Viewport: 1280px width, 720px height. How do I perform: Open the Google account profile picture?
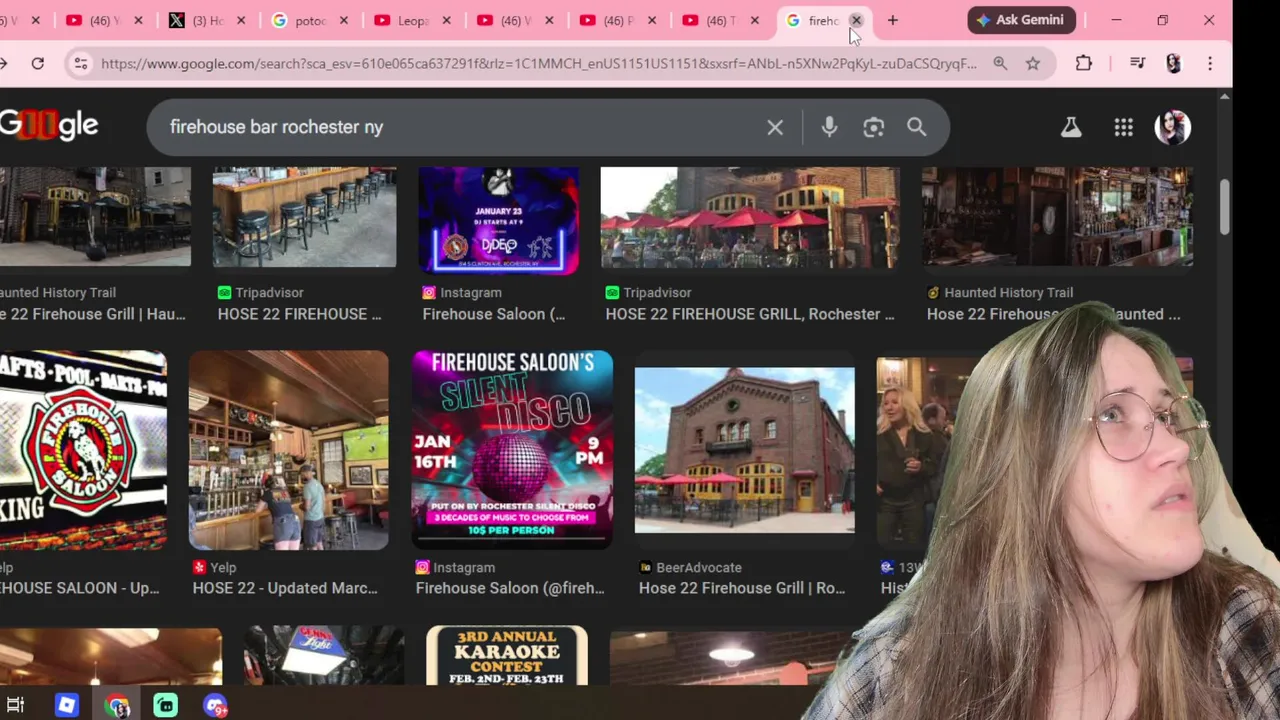pos(1173,127)
